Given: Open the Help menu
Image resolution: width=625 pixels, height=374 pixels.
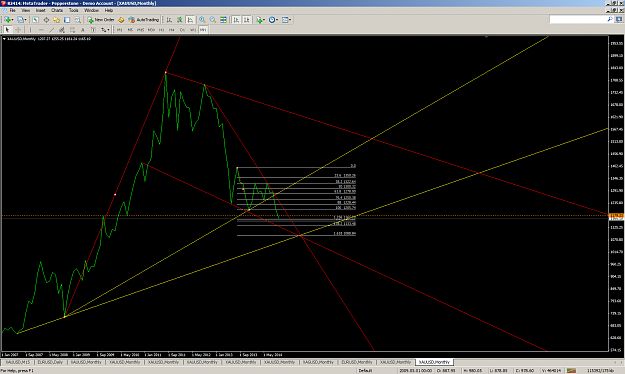Looking at the screenshot, I should point(109,10).
